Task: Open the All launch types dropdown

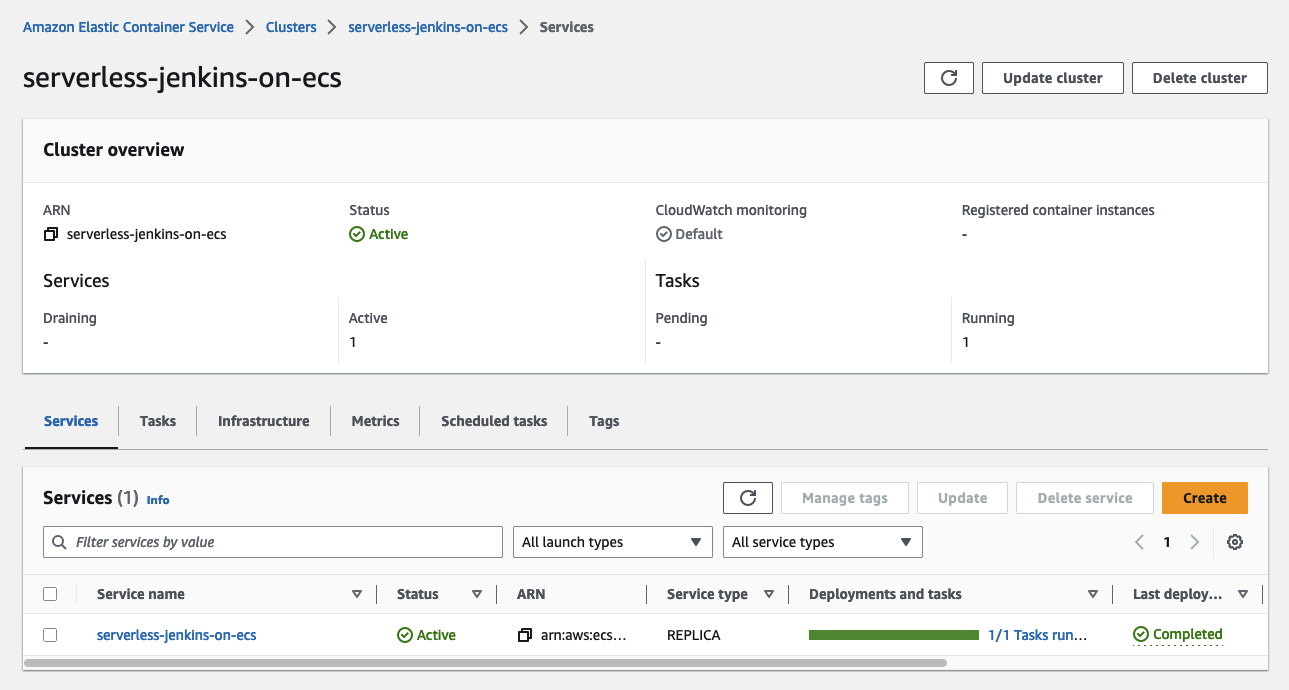Action: click(x=611, y=541)
